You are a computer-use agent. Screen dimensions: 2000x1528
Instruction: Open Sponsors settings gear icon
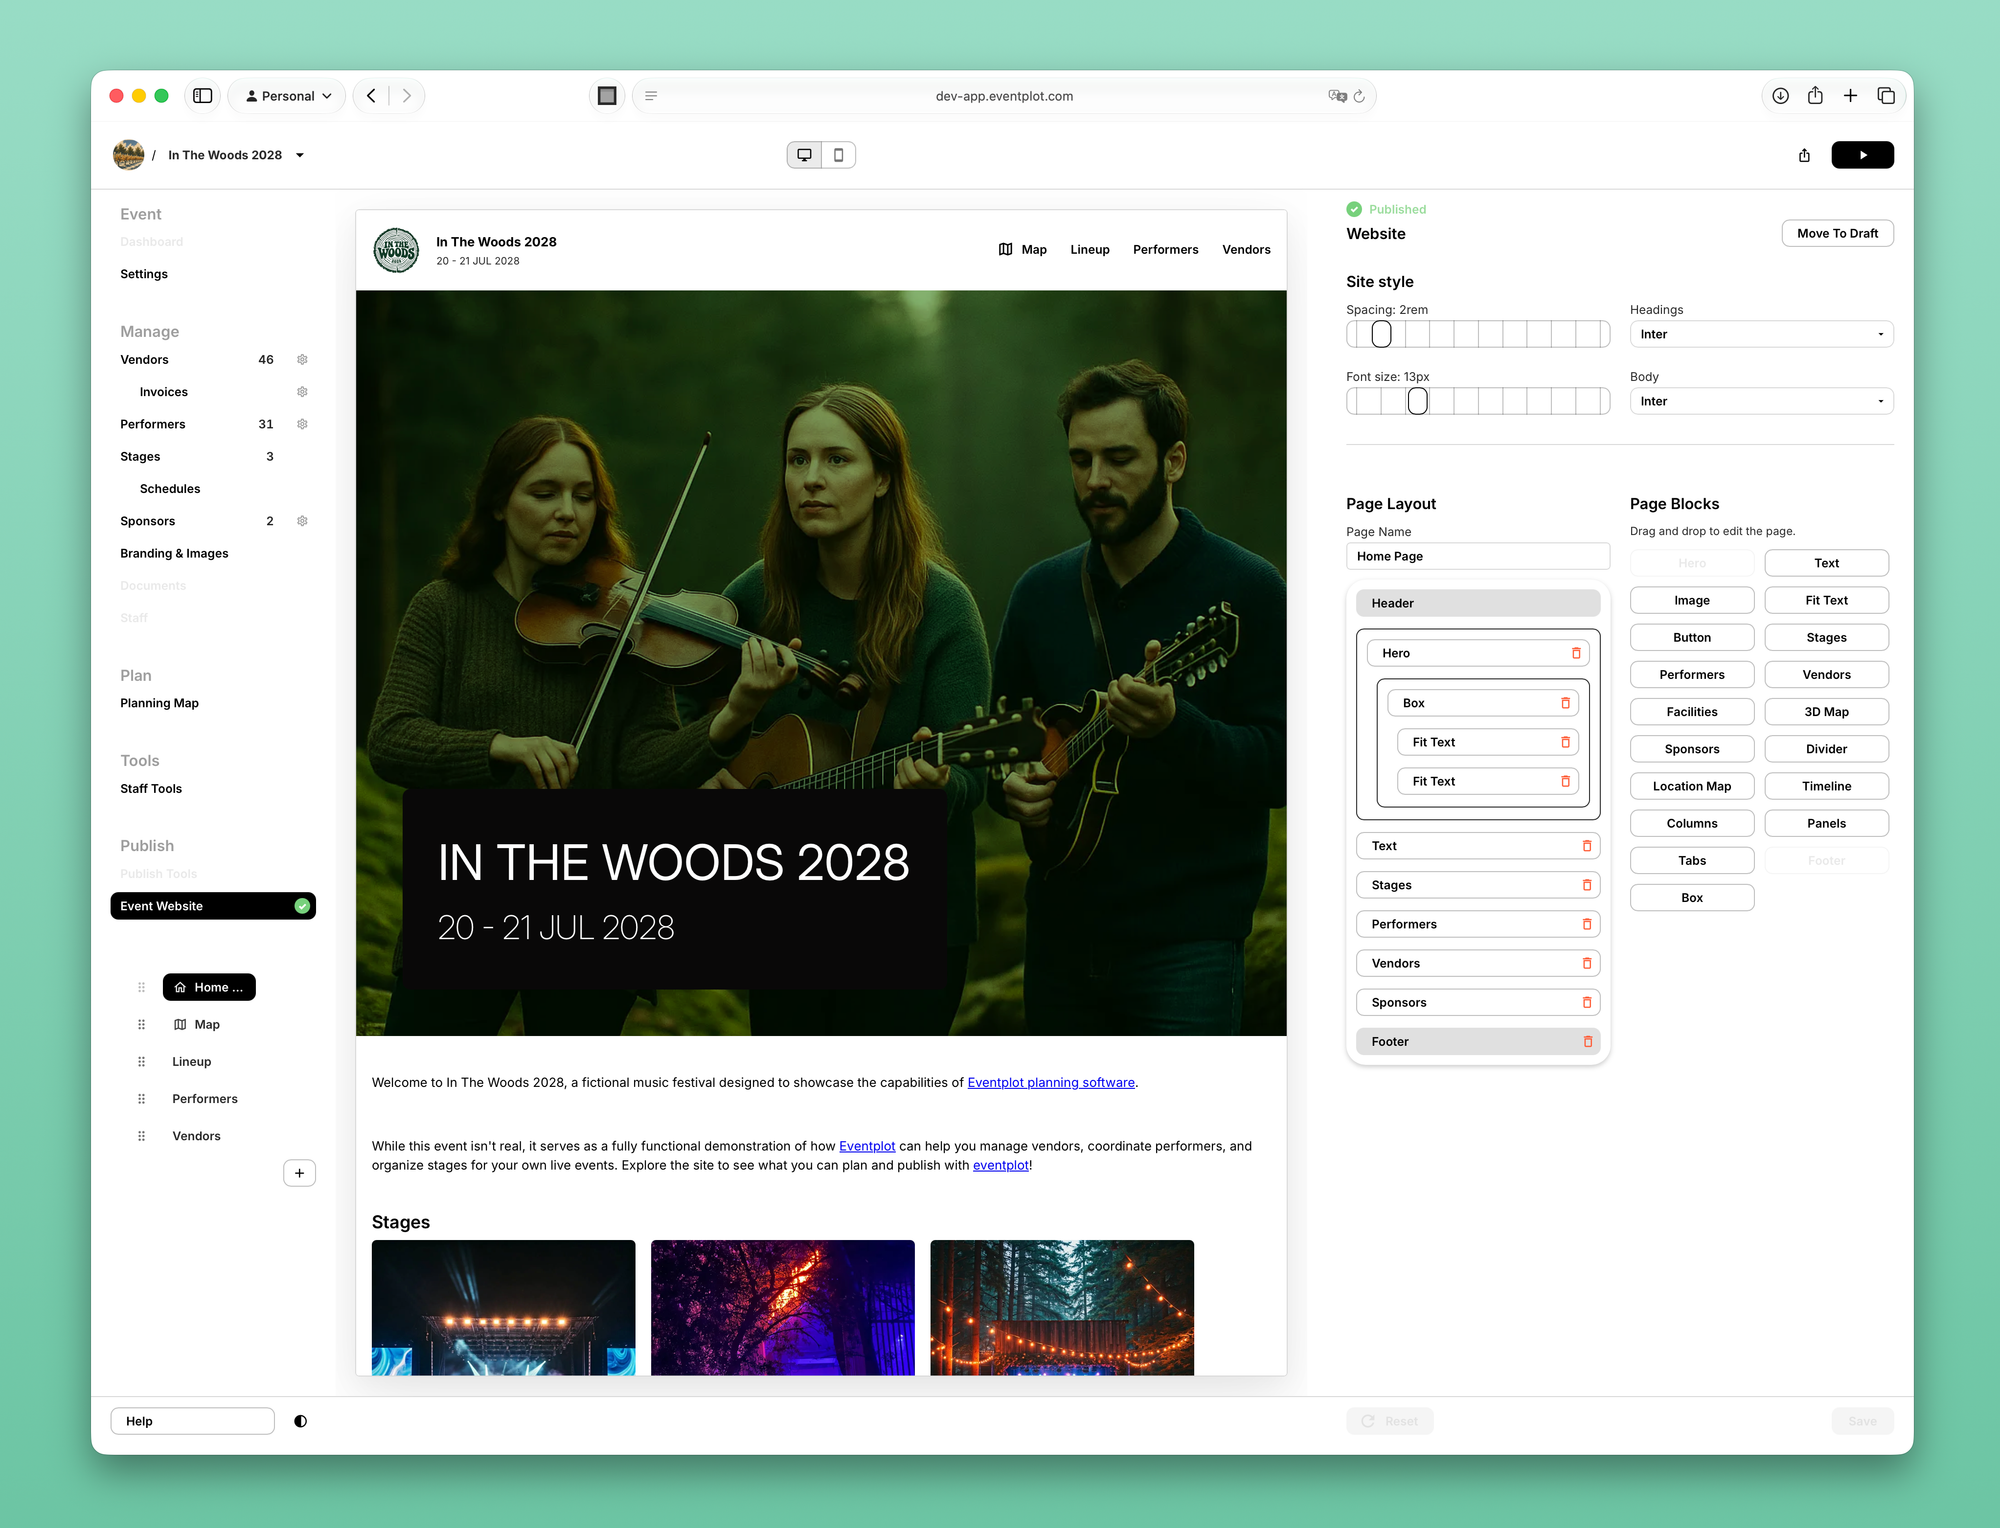[302, 521]
